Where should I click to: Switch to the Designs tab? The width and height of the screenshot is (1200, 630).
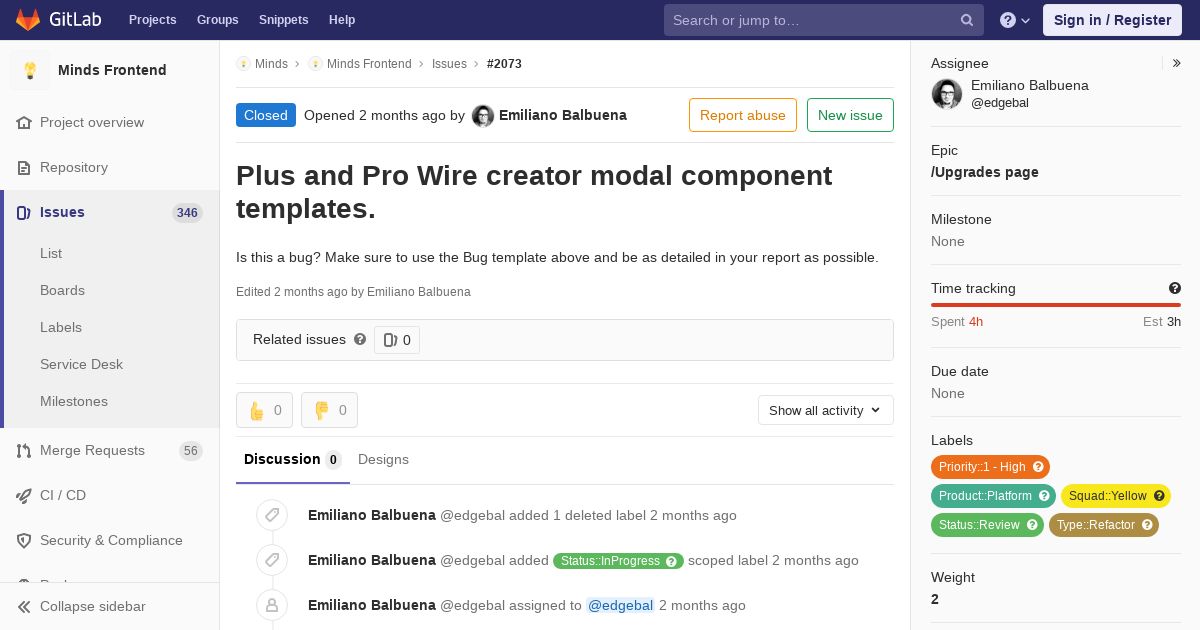383,460
